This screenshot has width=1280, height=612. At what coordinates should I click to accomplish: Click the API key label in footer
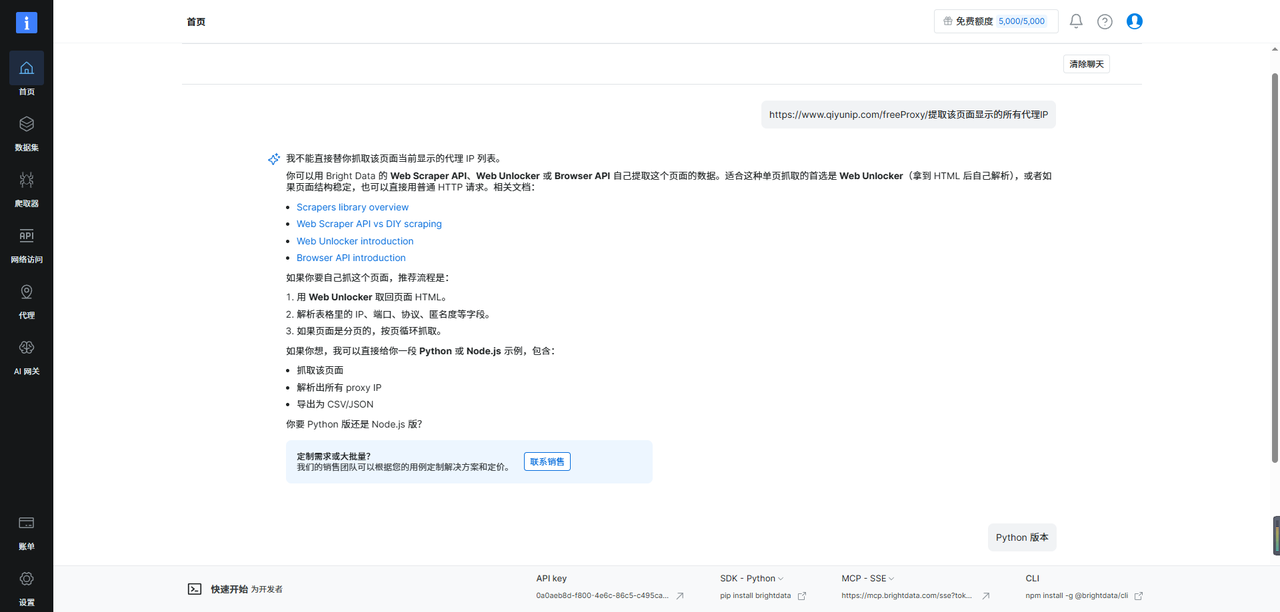551,578
